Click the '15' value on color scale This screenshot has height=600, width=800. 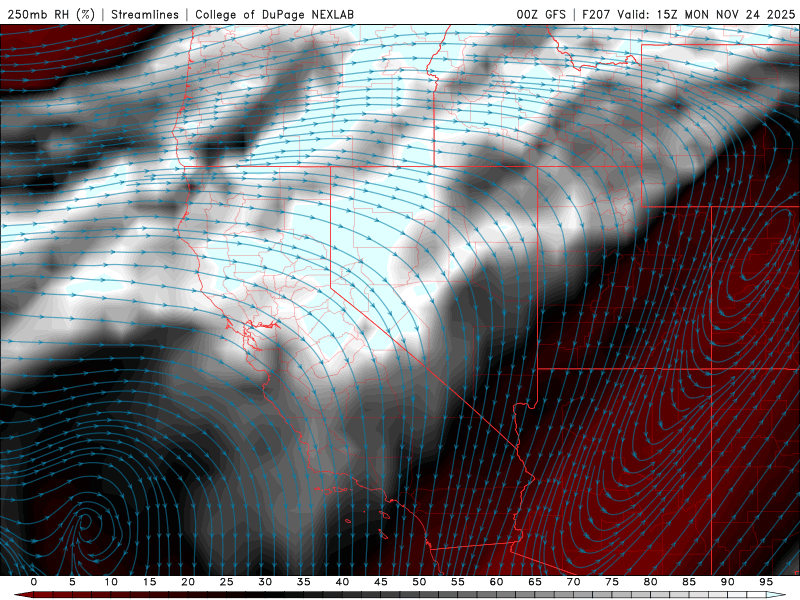[x=149, y=582]
